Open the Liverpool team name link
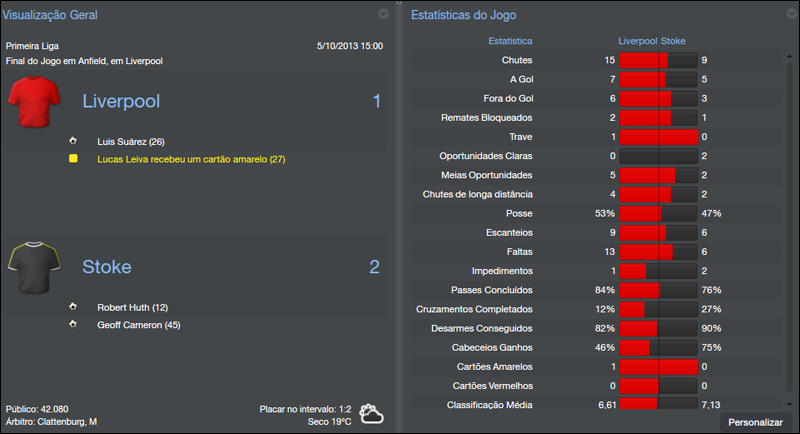 [121, 102]
